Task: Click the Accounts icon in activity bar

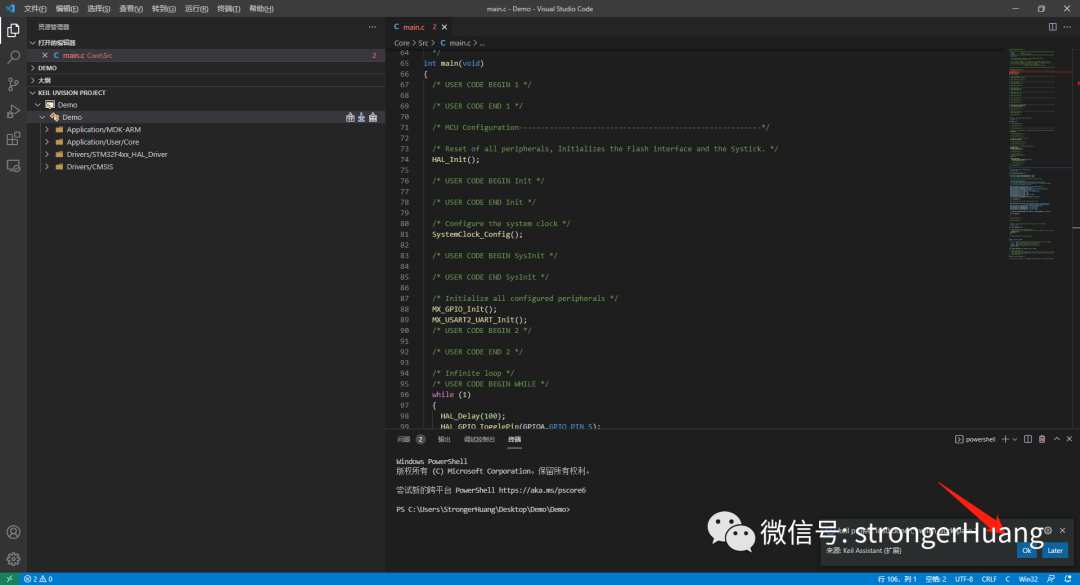Action: pos(14,533)
